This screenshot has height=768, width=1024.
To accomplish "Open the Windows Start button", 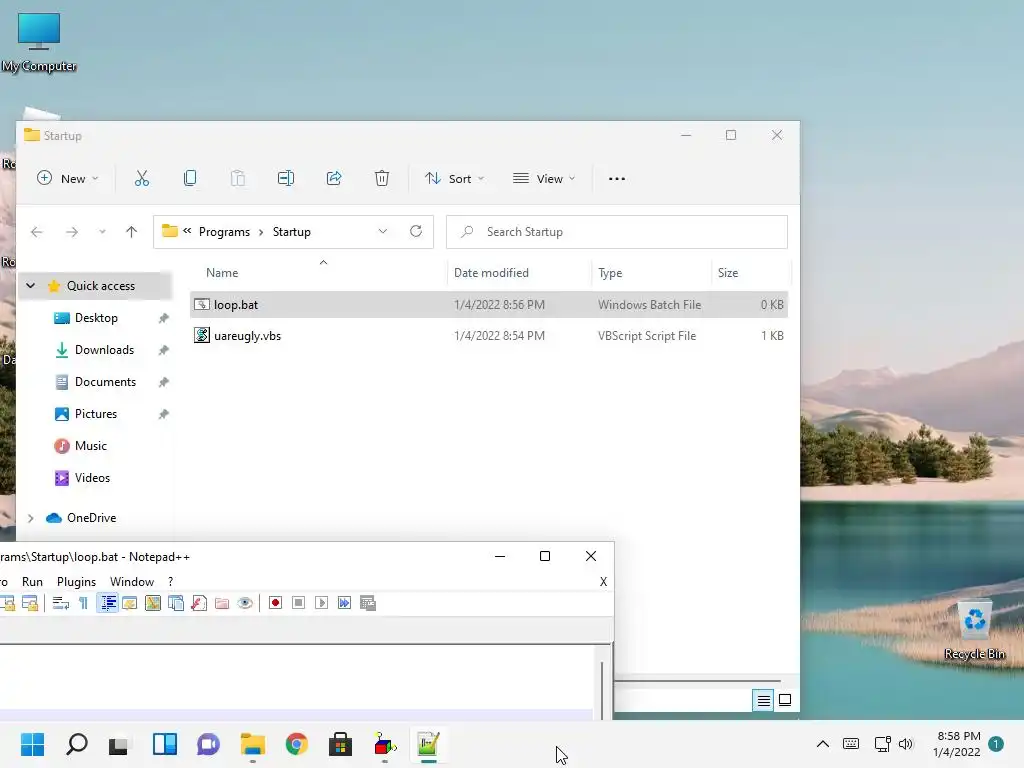I will point(33,744).
